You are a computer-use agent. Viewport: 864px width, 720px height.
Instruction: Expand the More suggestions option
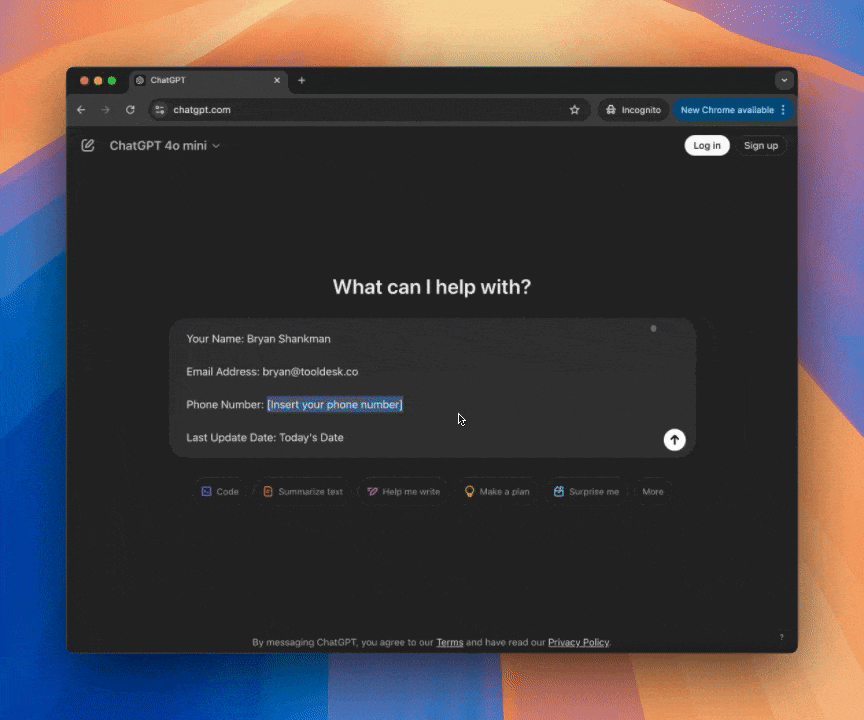pos(653,492)
